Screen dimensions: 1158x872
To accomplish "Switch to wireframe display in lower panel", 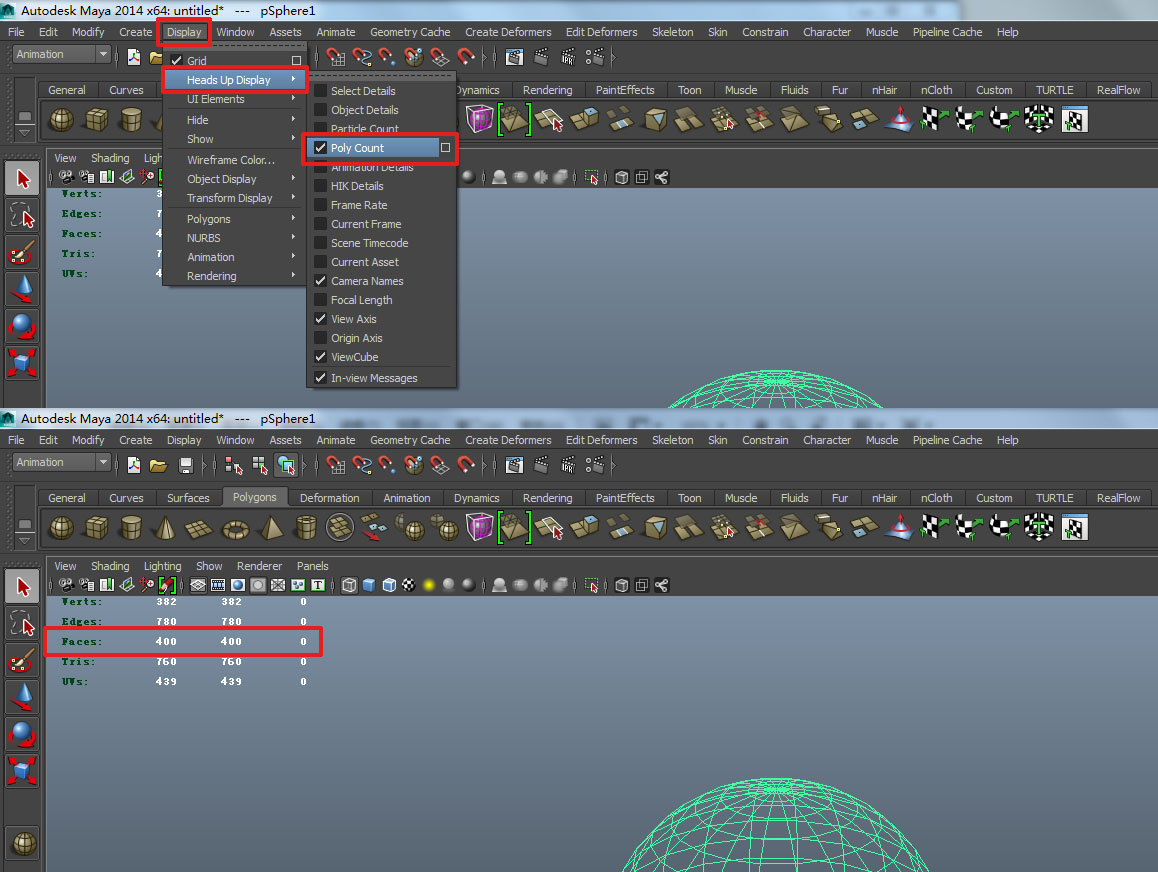I will [349, 586].
